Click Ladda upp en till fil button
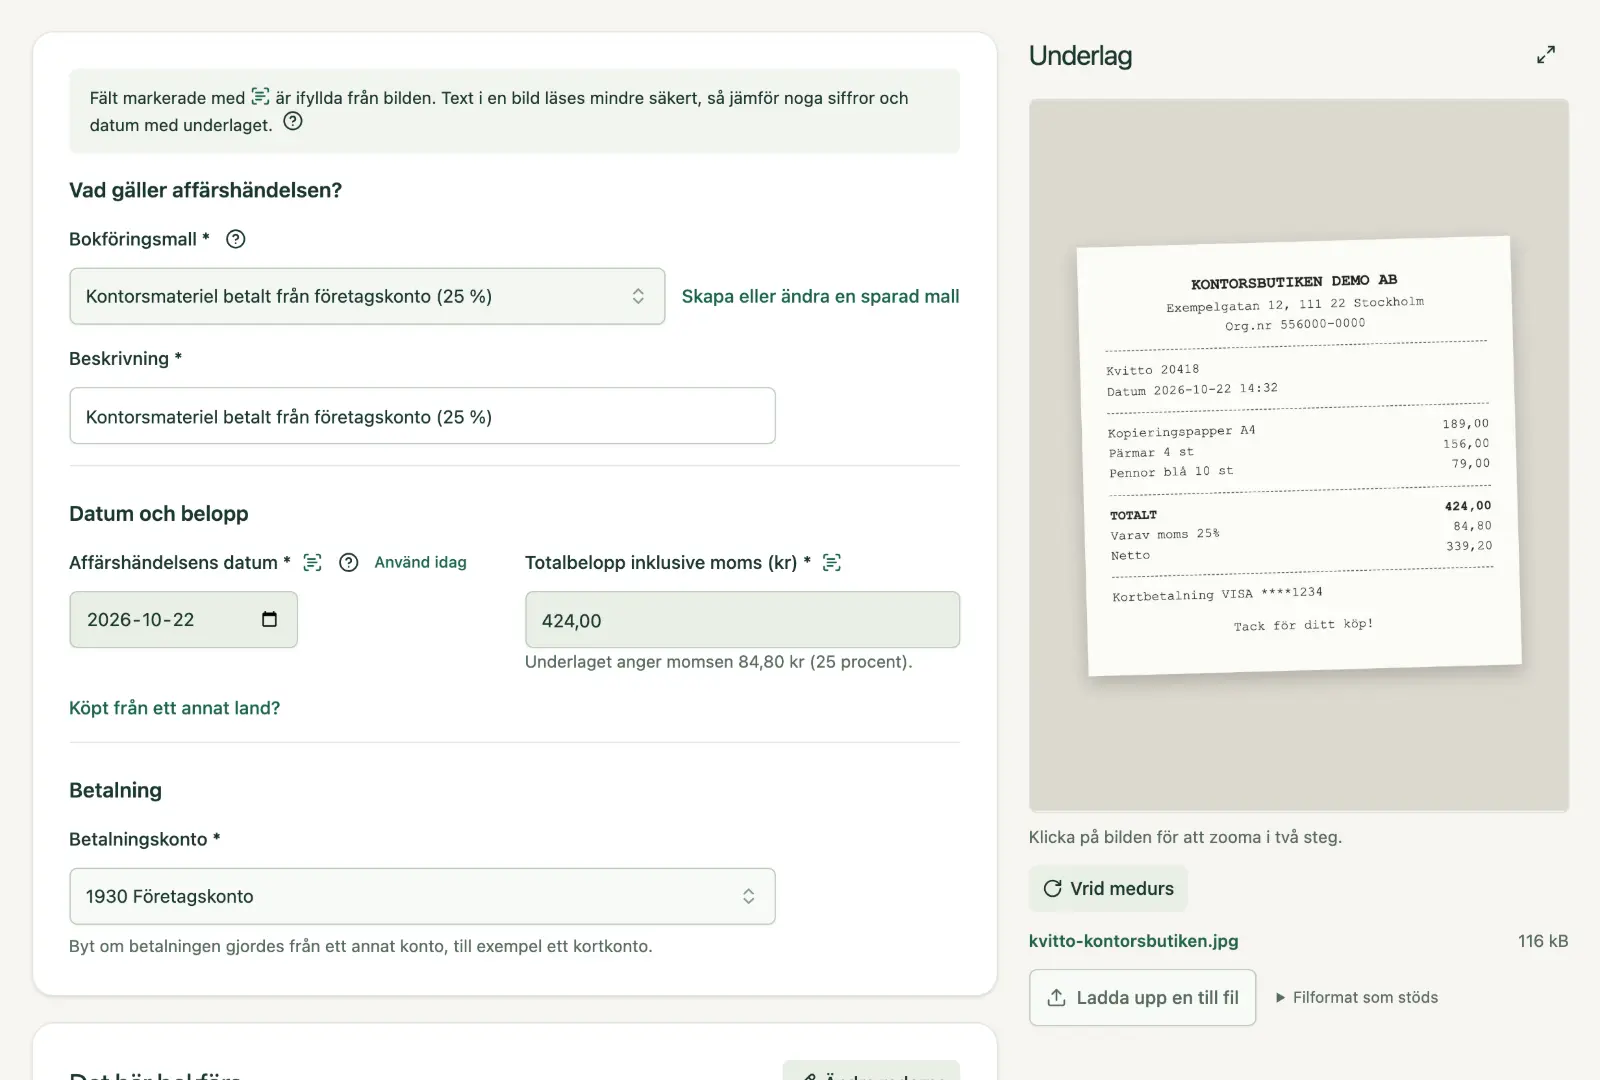Screen dimensions: 1600x1080 point(1142,997)
